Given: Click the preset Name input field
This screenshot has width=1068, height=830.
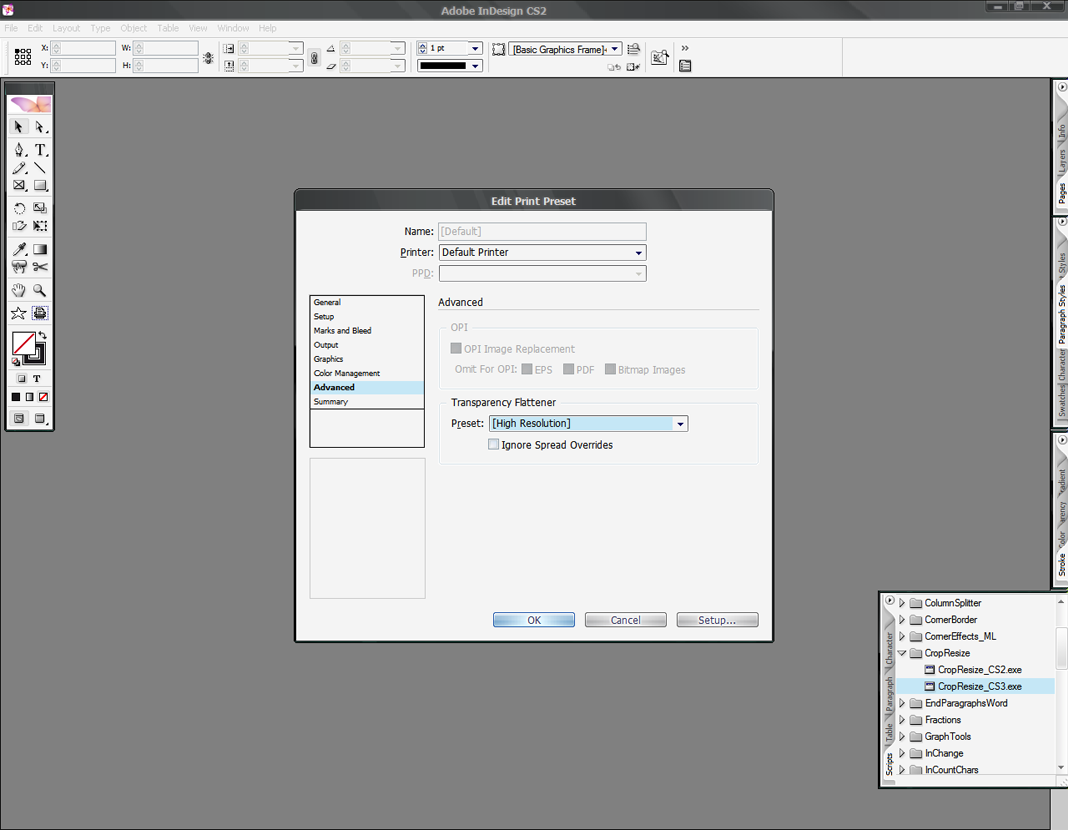Looking at the screenshot, I should [x=543, y=232].
